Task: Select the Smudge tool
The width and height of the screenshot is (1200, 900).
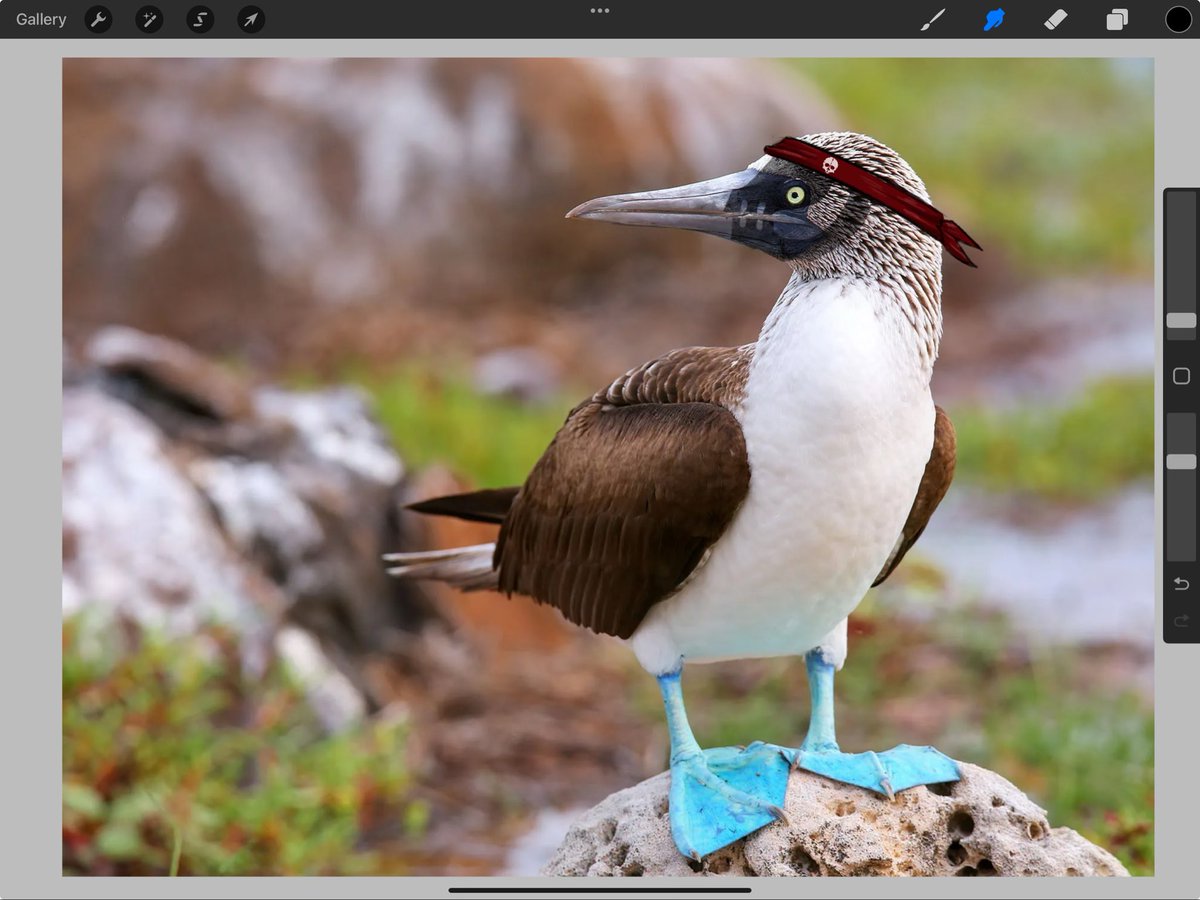Action: click(x=994, y=19)
